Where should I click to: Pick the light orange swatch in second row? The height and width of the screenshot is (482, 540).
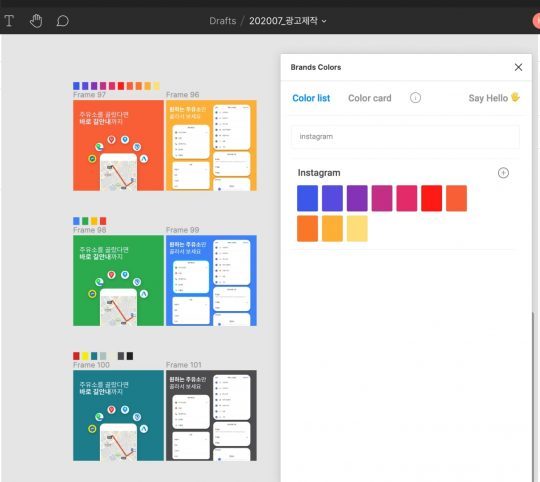point(332,229)
